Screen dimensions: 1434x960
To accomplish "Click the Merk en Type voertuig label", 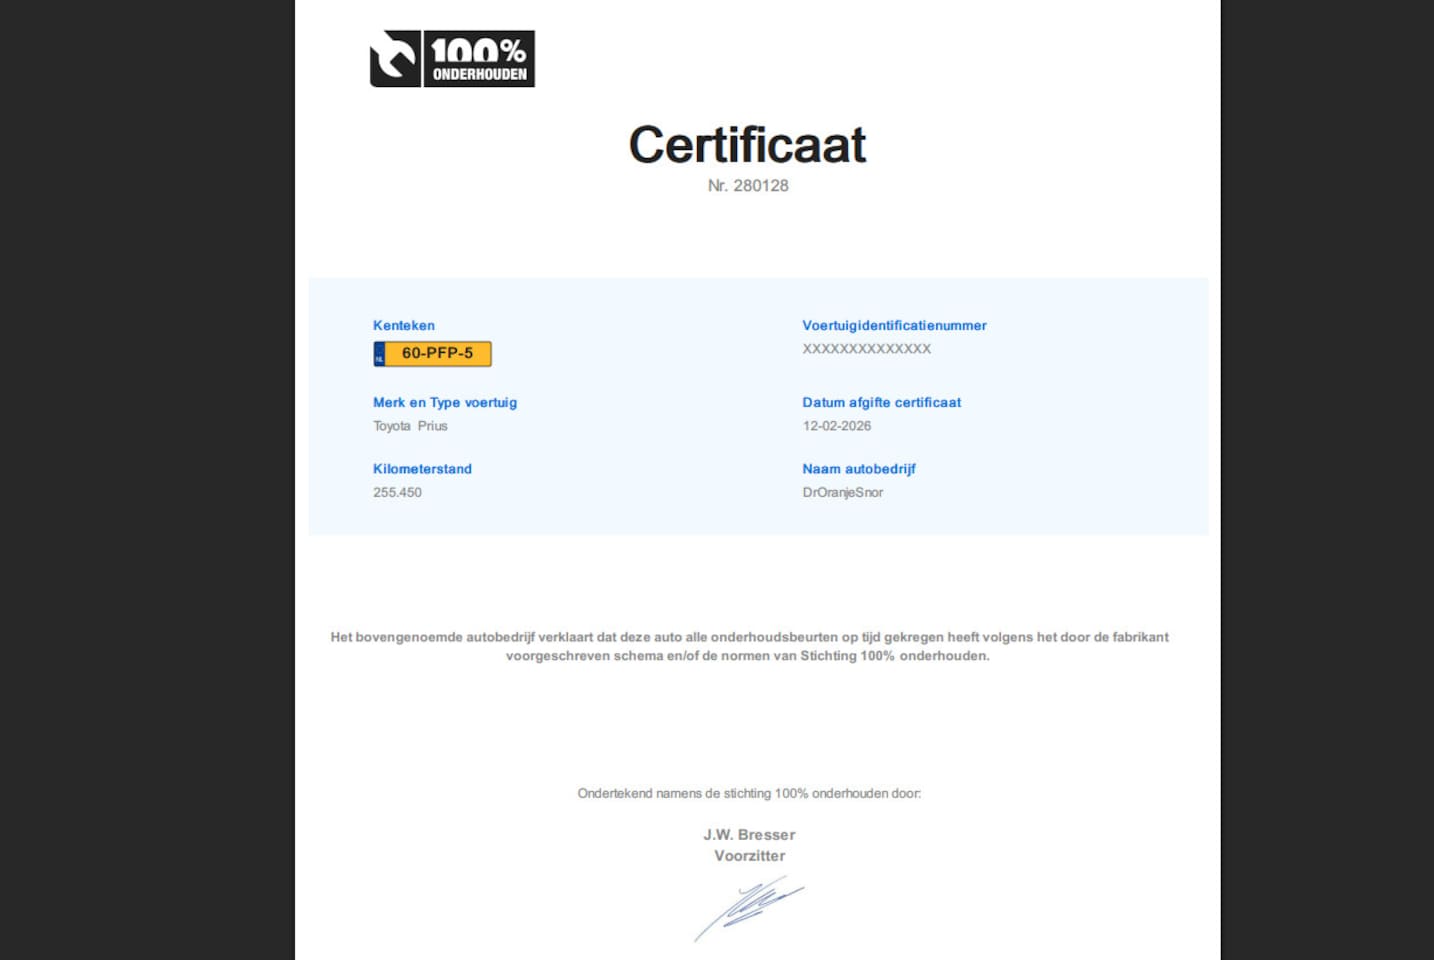I will (444, 403).
